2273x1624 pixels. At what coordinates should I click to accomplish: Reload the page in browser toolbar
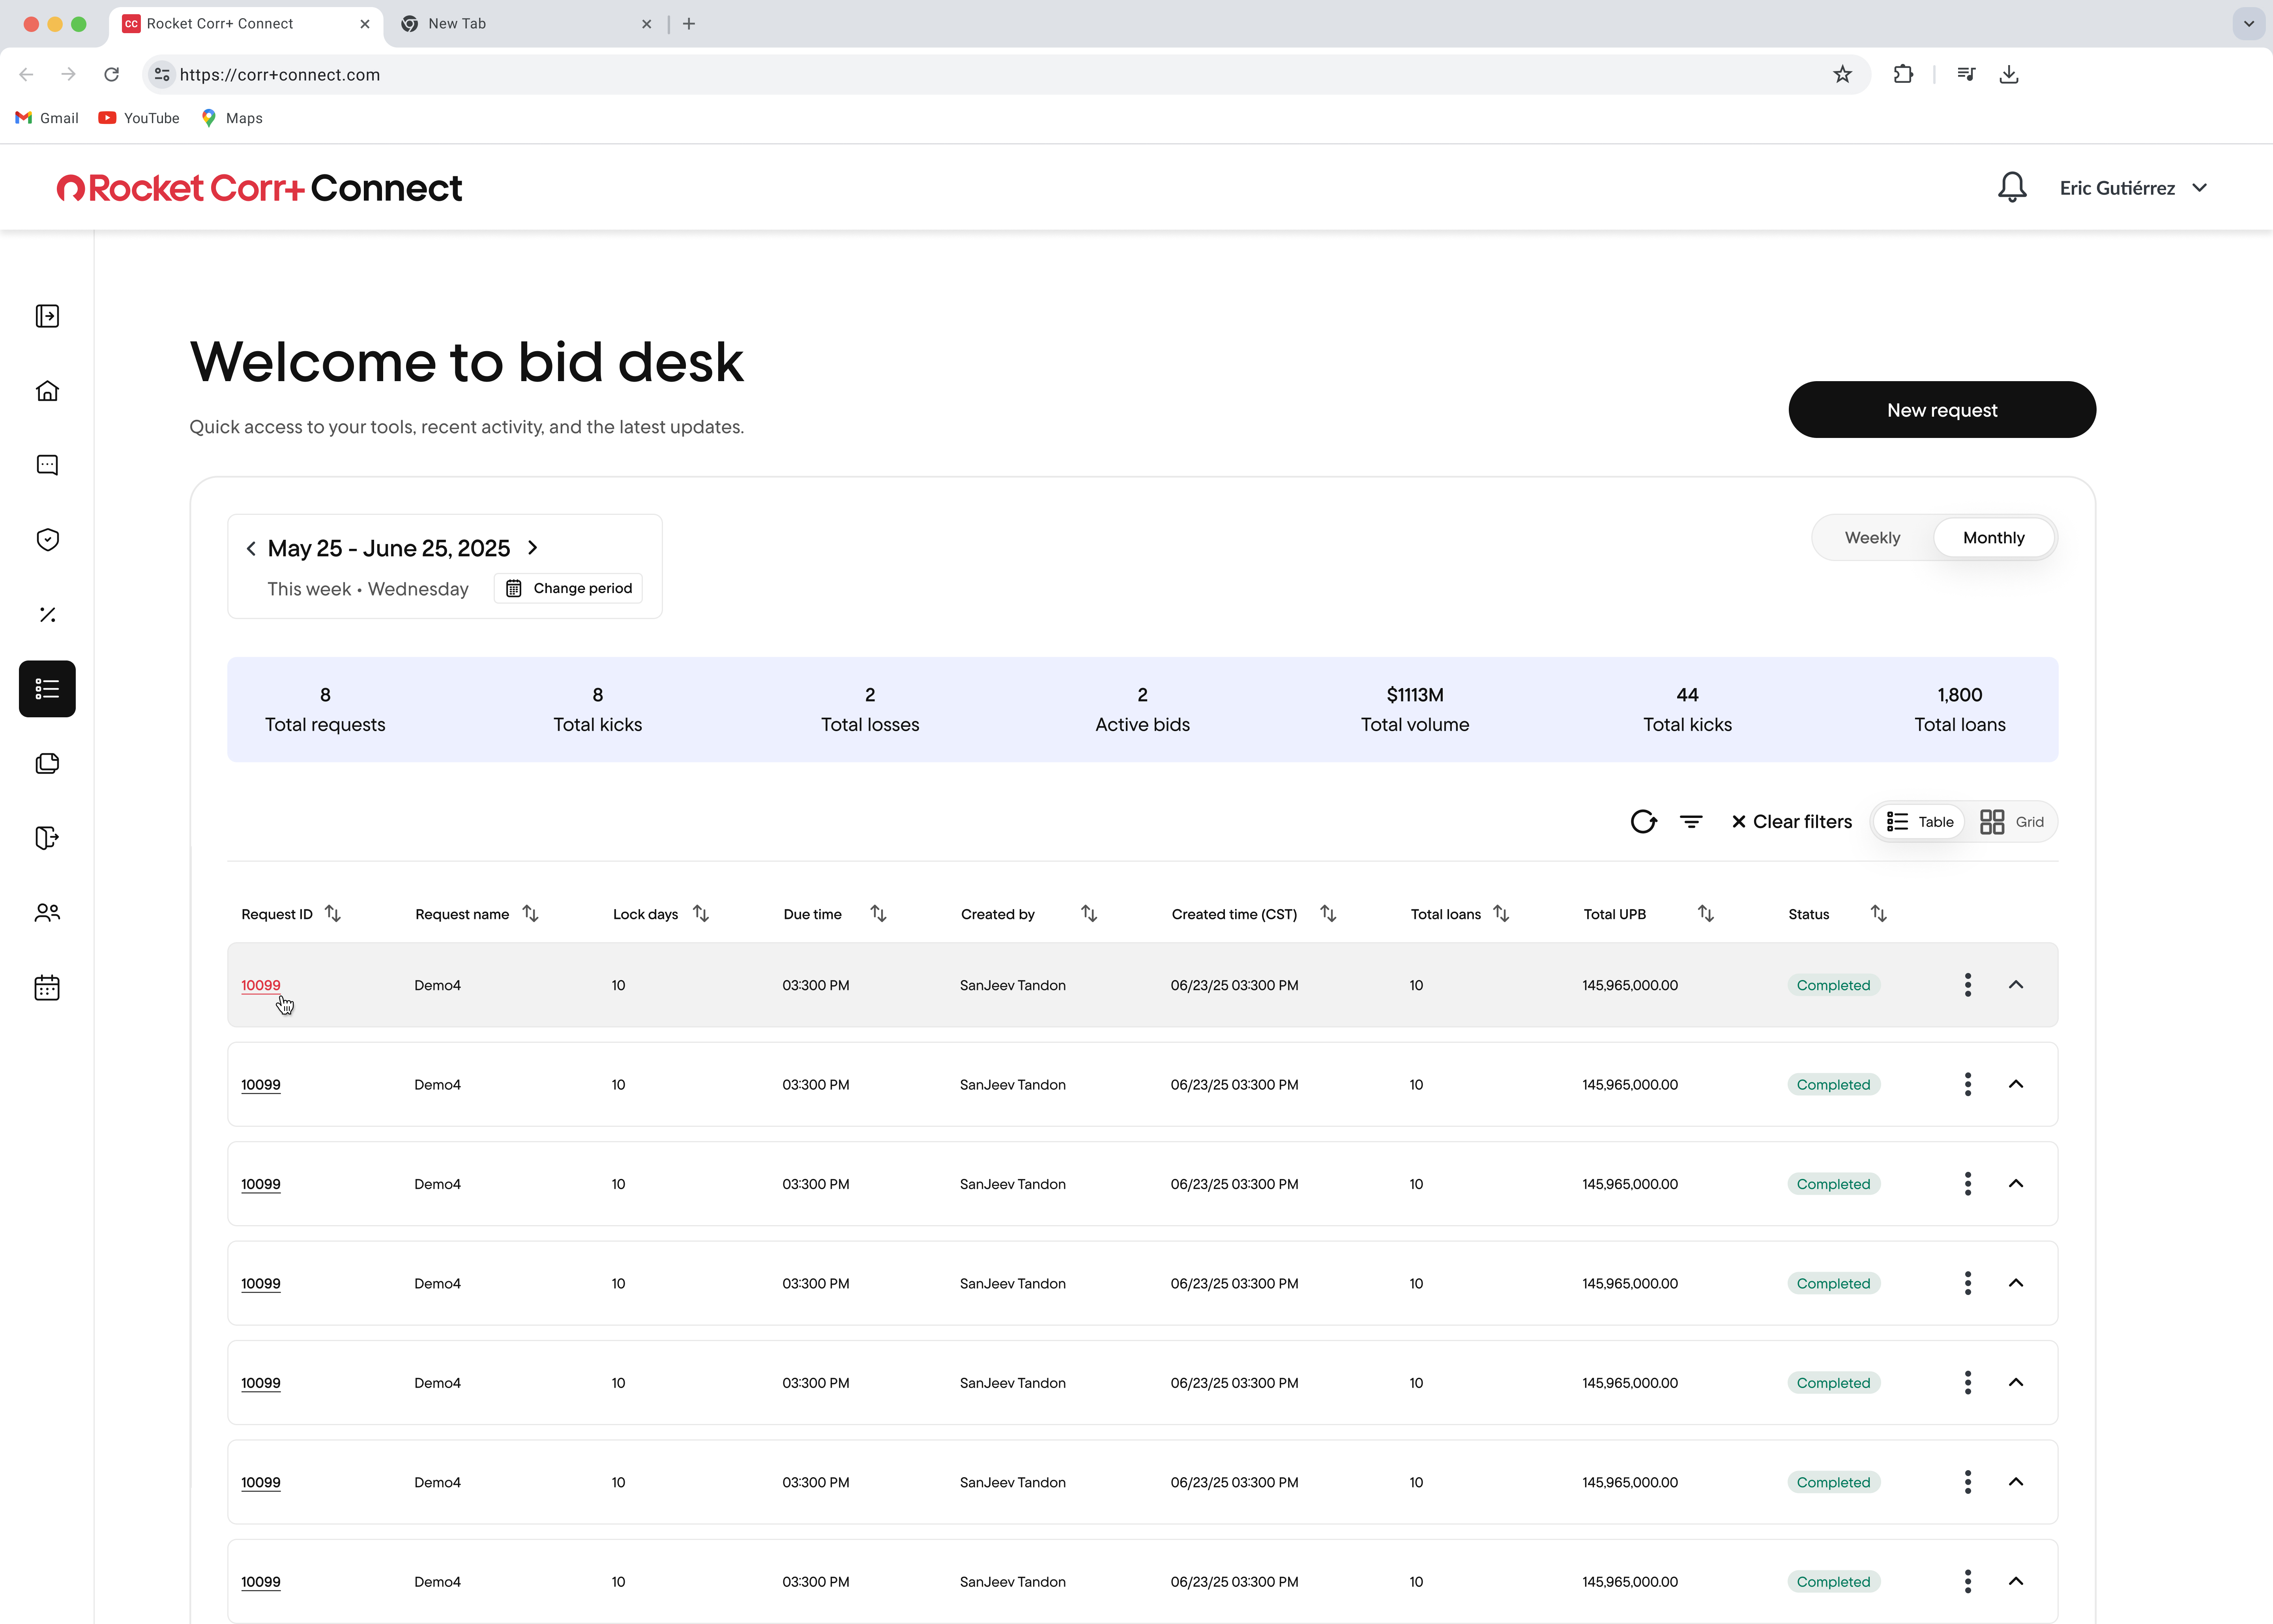112,74
